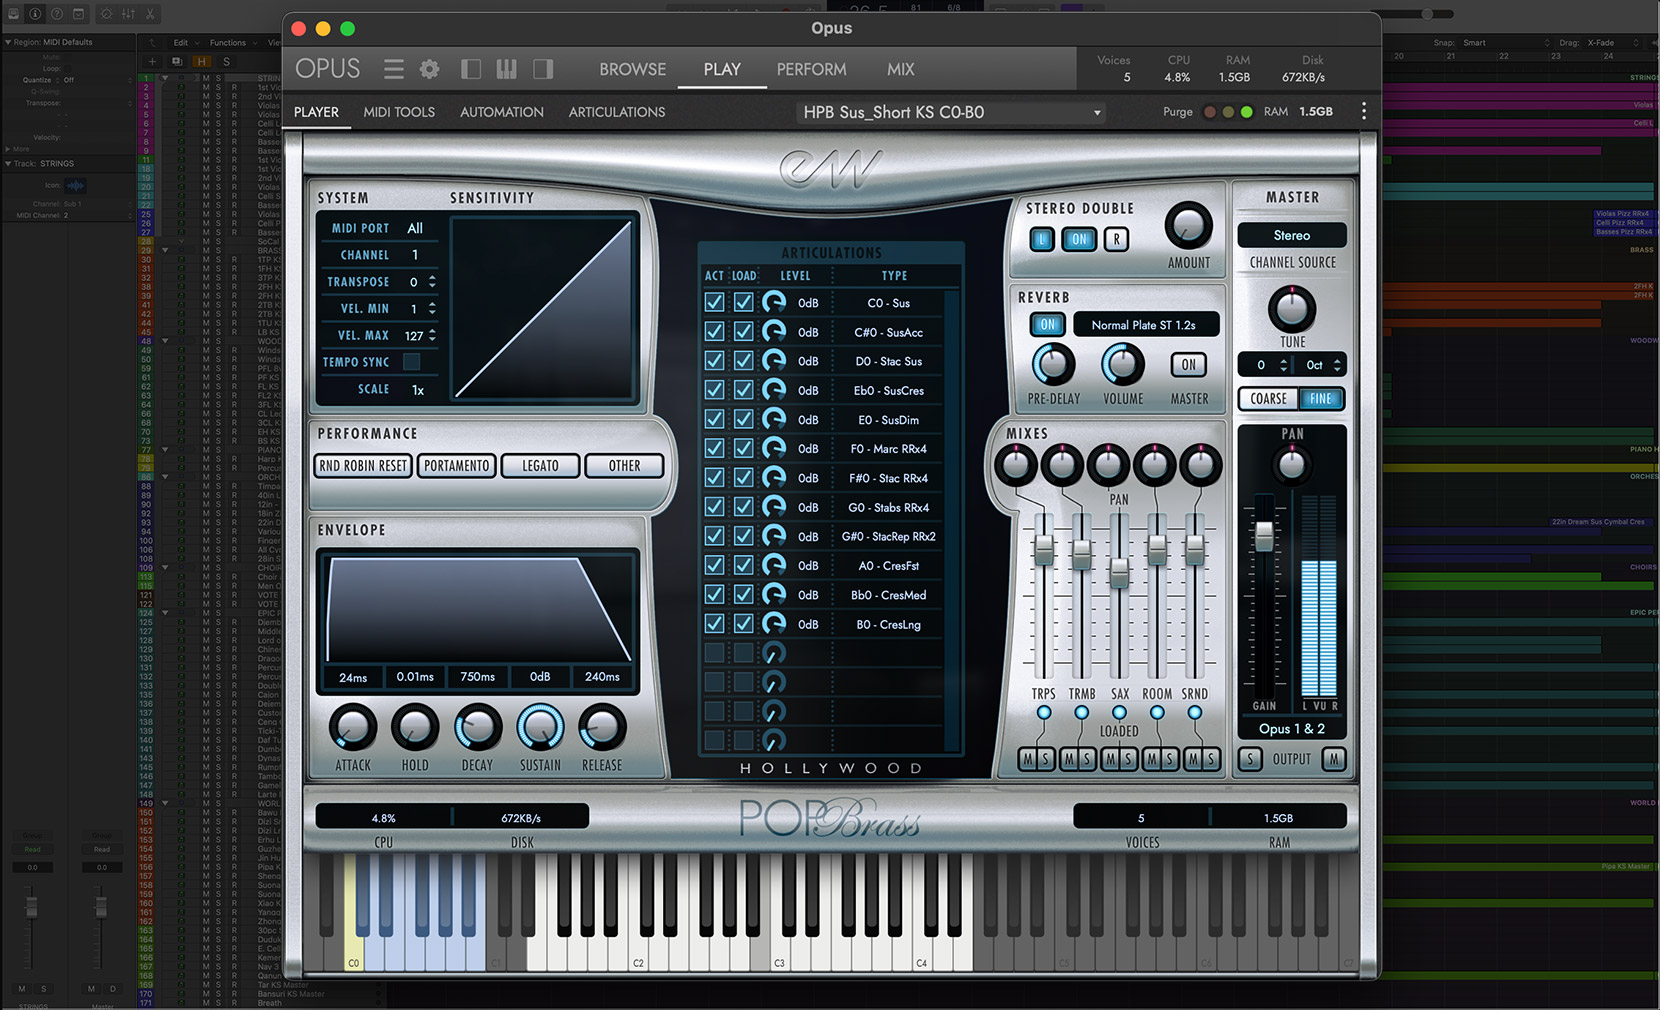Select COARSE tuning mode

click(x=1268, y=398)
